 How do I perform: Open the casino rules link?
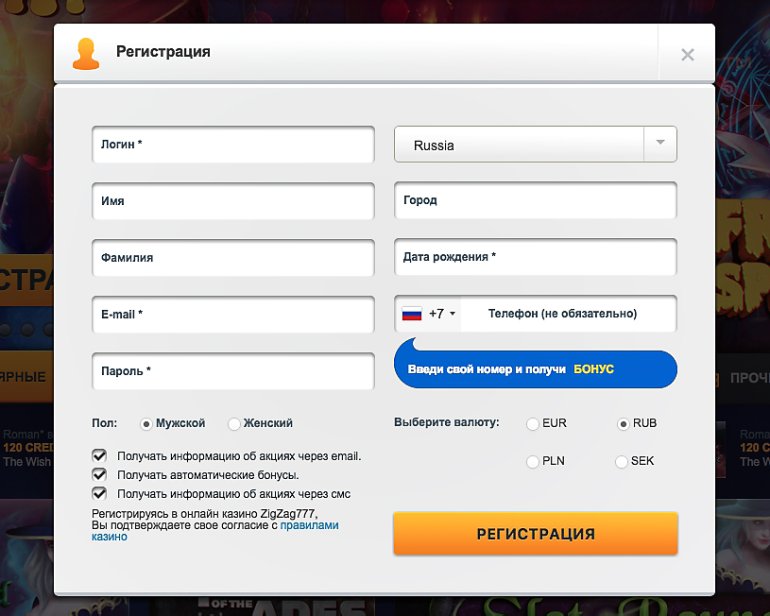[309, 525]
